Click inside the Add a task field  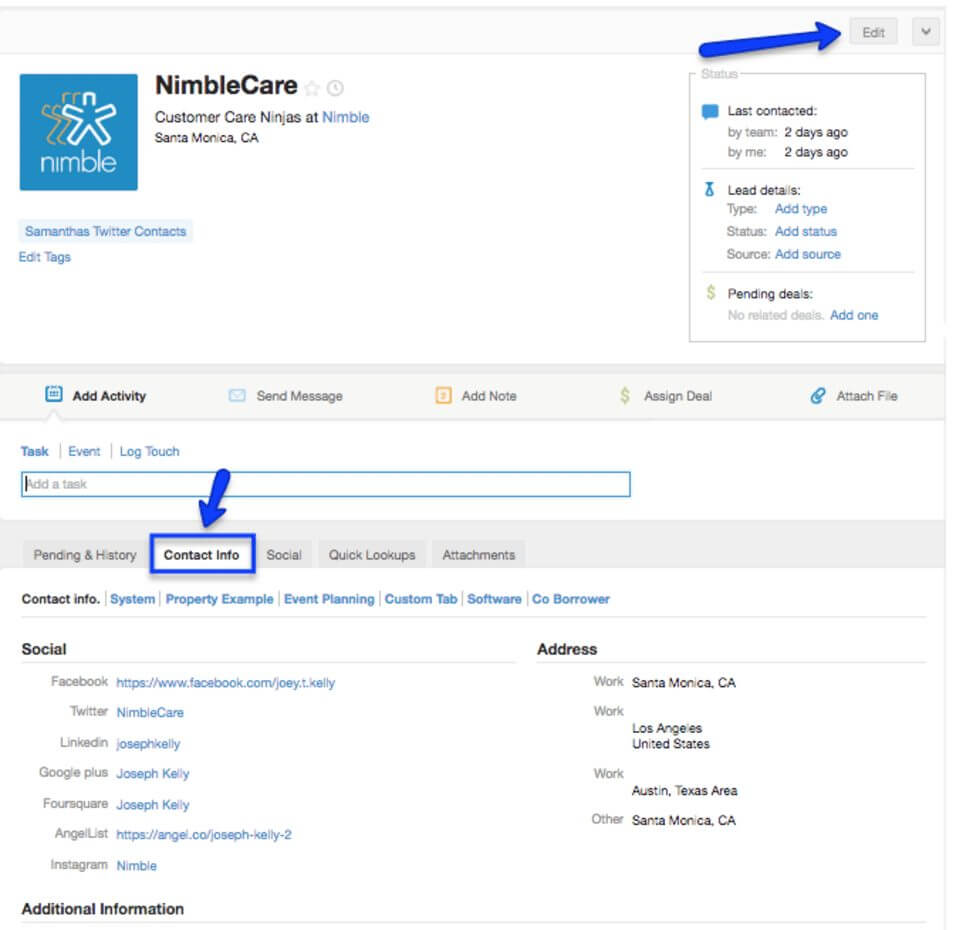(x=325, y=485)
